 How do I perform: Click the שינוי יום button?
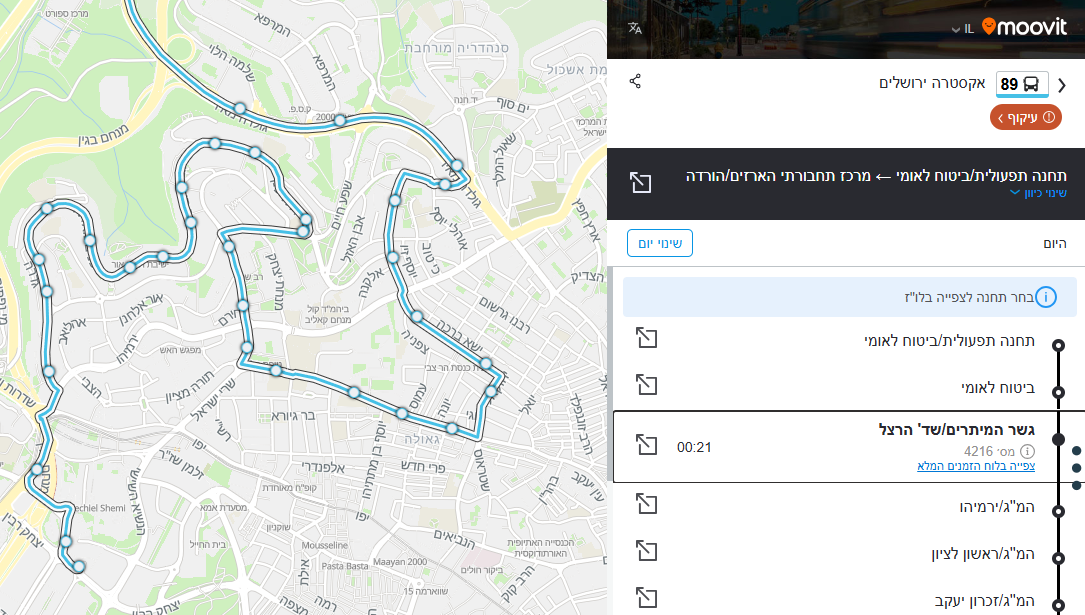pos(660,243)
